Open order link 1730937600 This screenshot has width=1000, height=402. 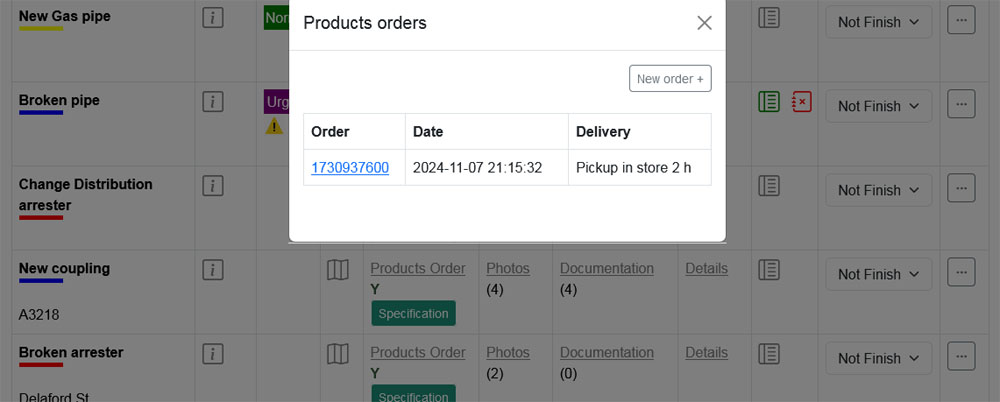coord(350,168)
